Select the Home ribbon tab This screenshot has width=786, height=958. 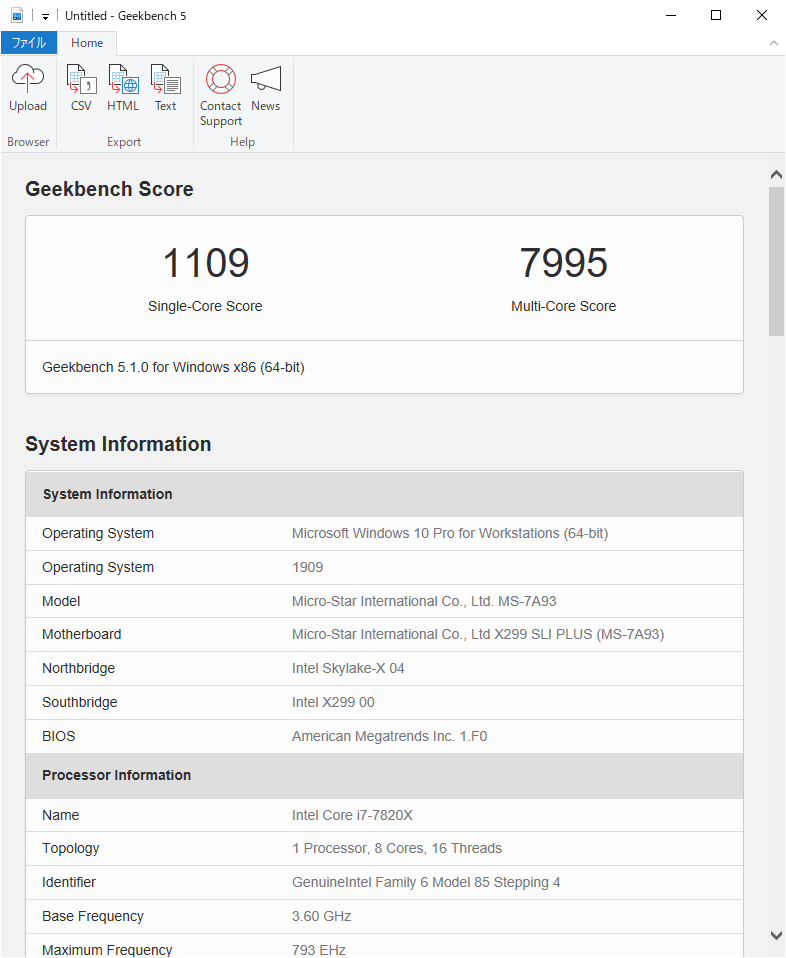pos(87,43)
